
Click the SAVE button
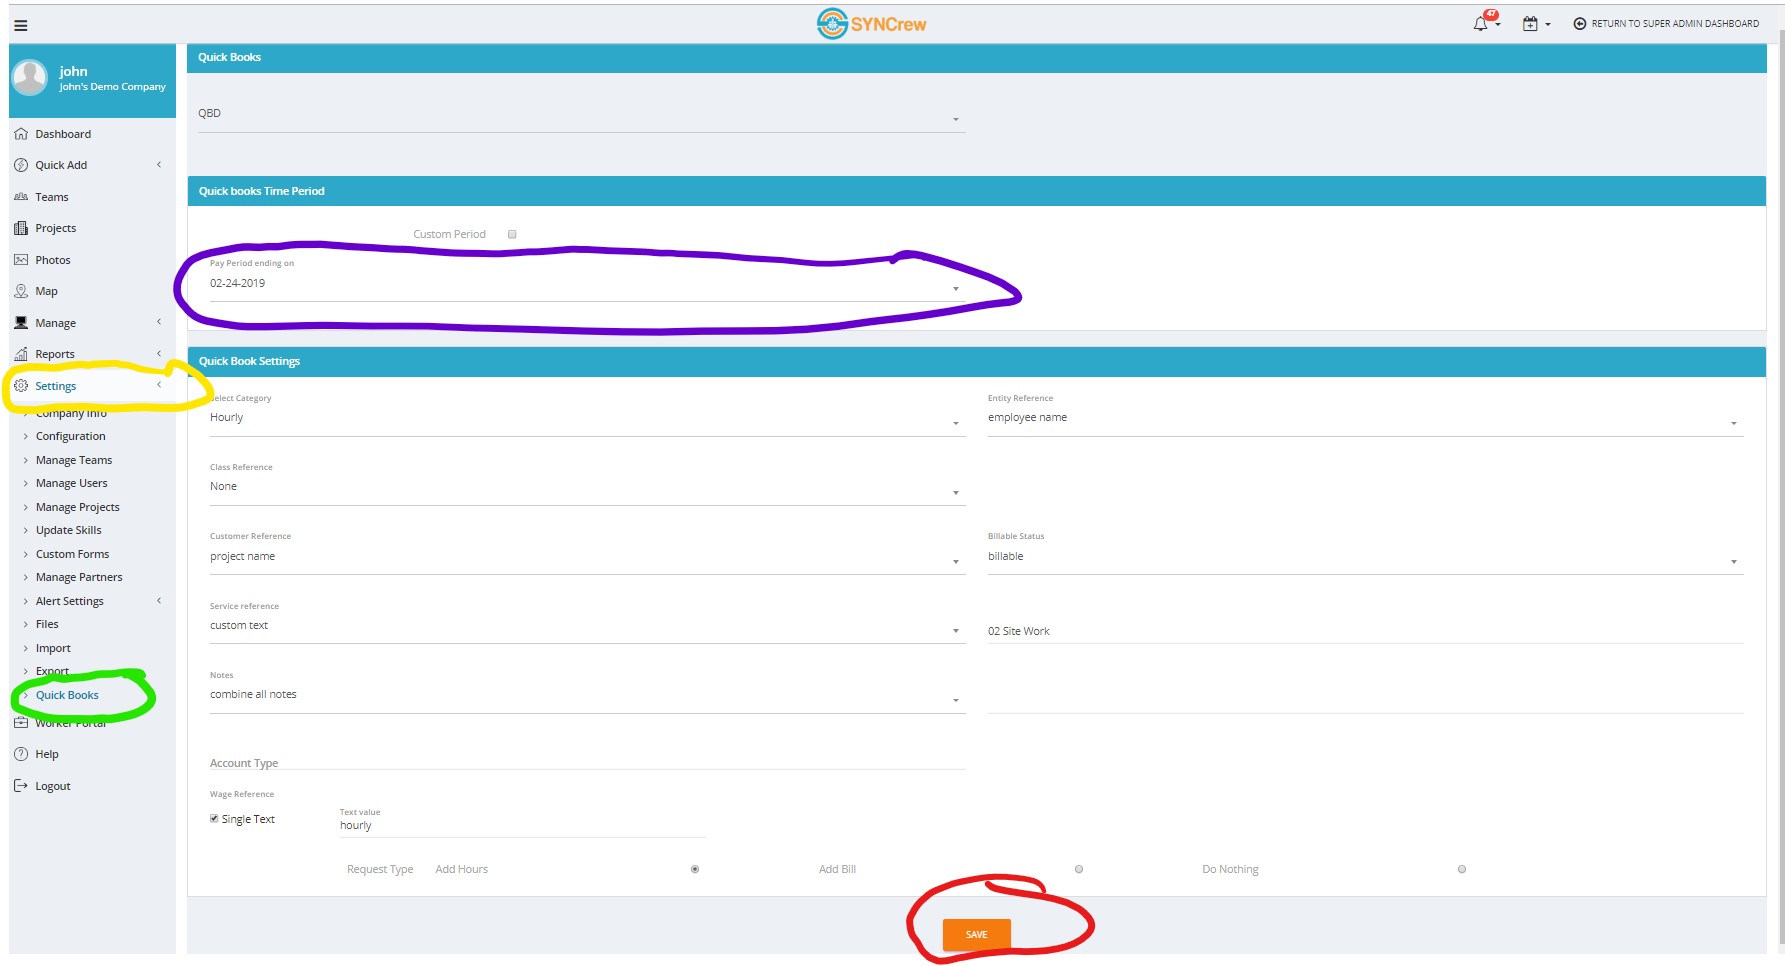tap(975, 934)
